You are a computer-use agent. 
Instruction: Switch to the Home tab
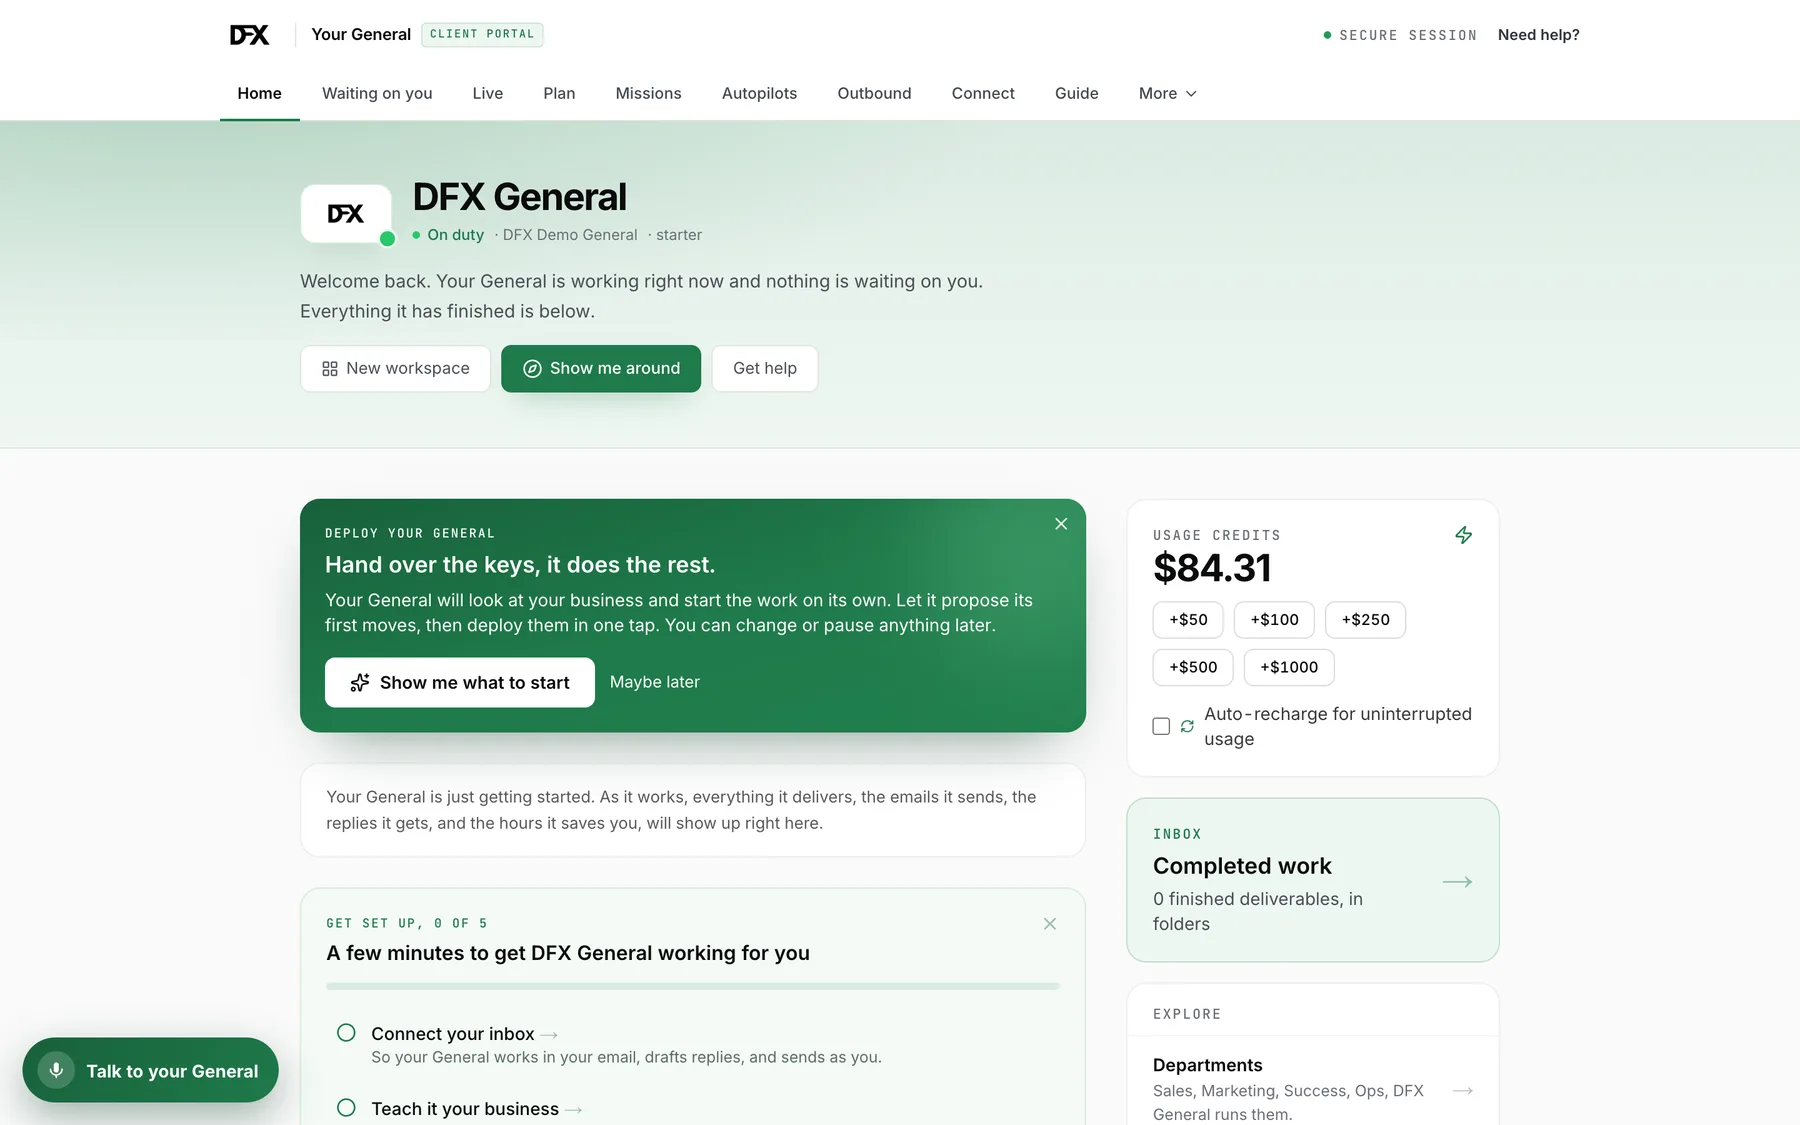pos(259,93)
